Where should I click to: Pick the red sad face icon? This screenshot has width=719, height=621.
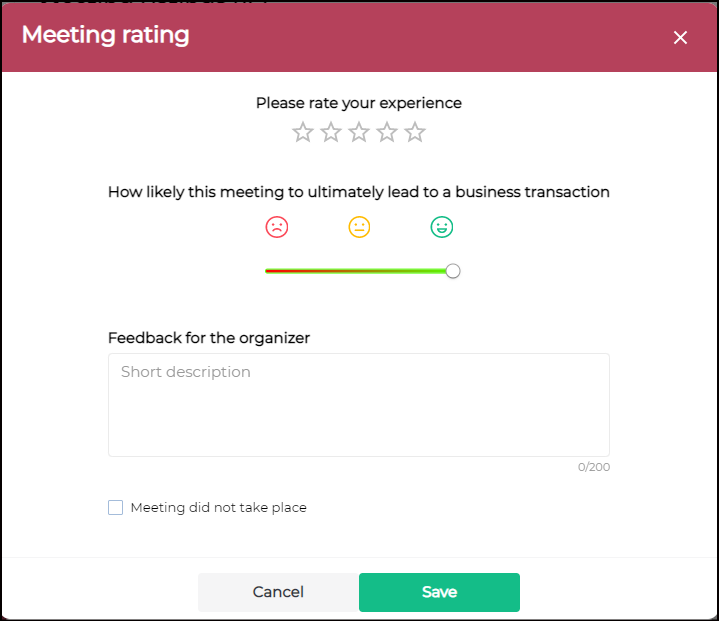click(277, 227)
